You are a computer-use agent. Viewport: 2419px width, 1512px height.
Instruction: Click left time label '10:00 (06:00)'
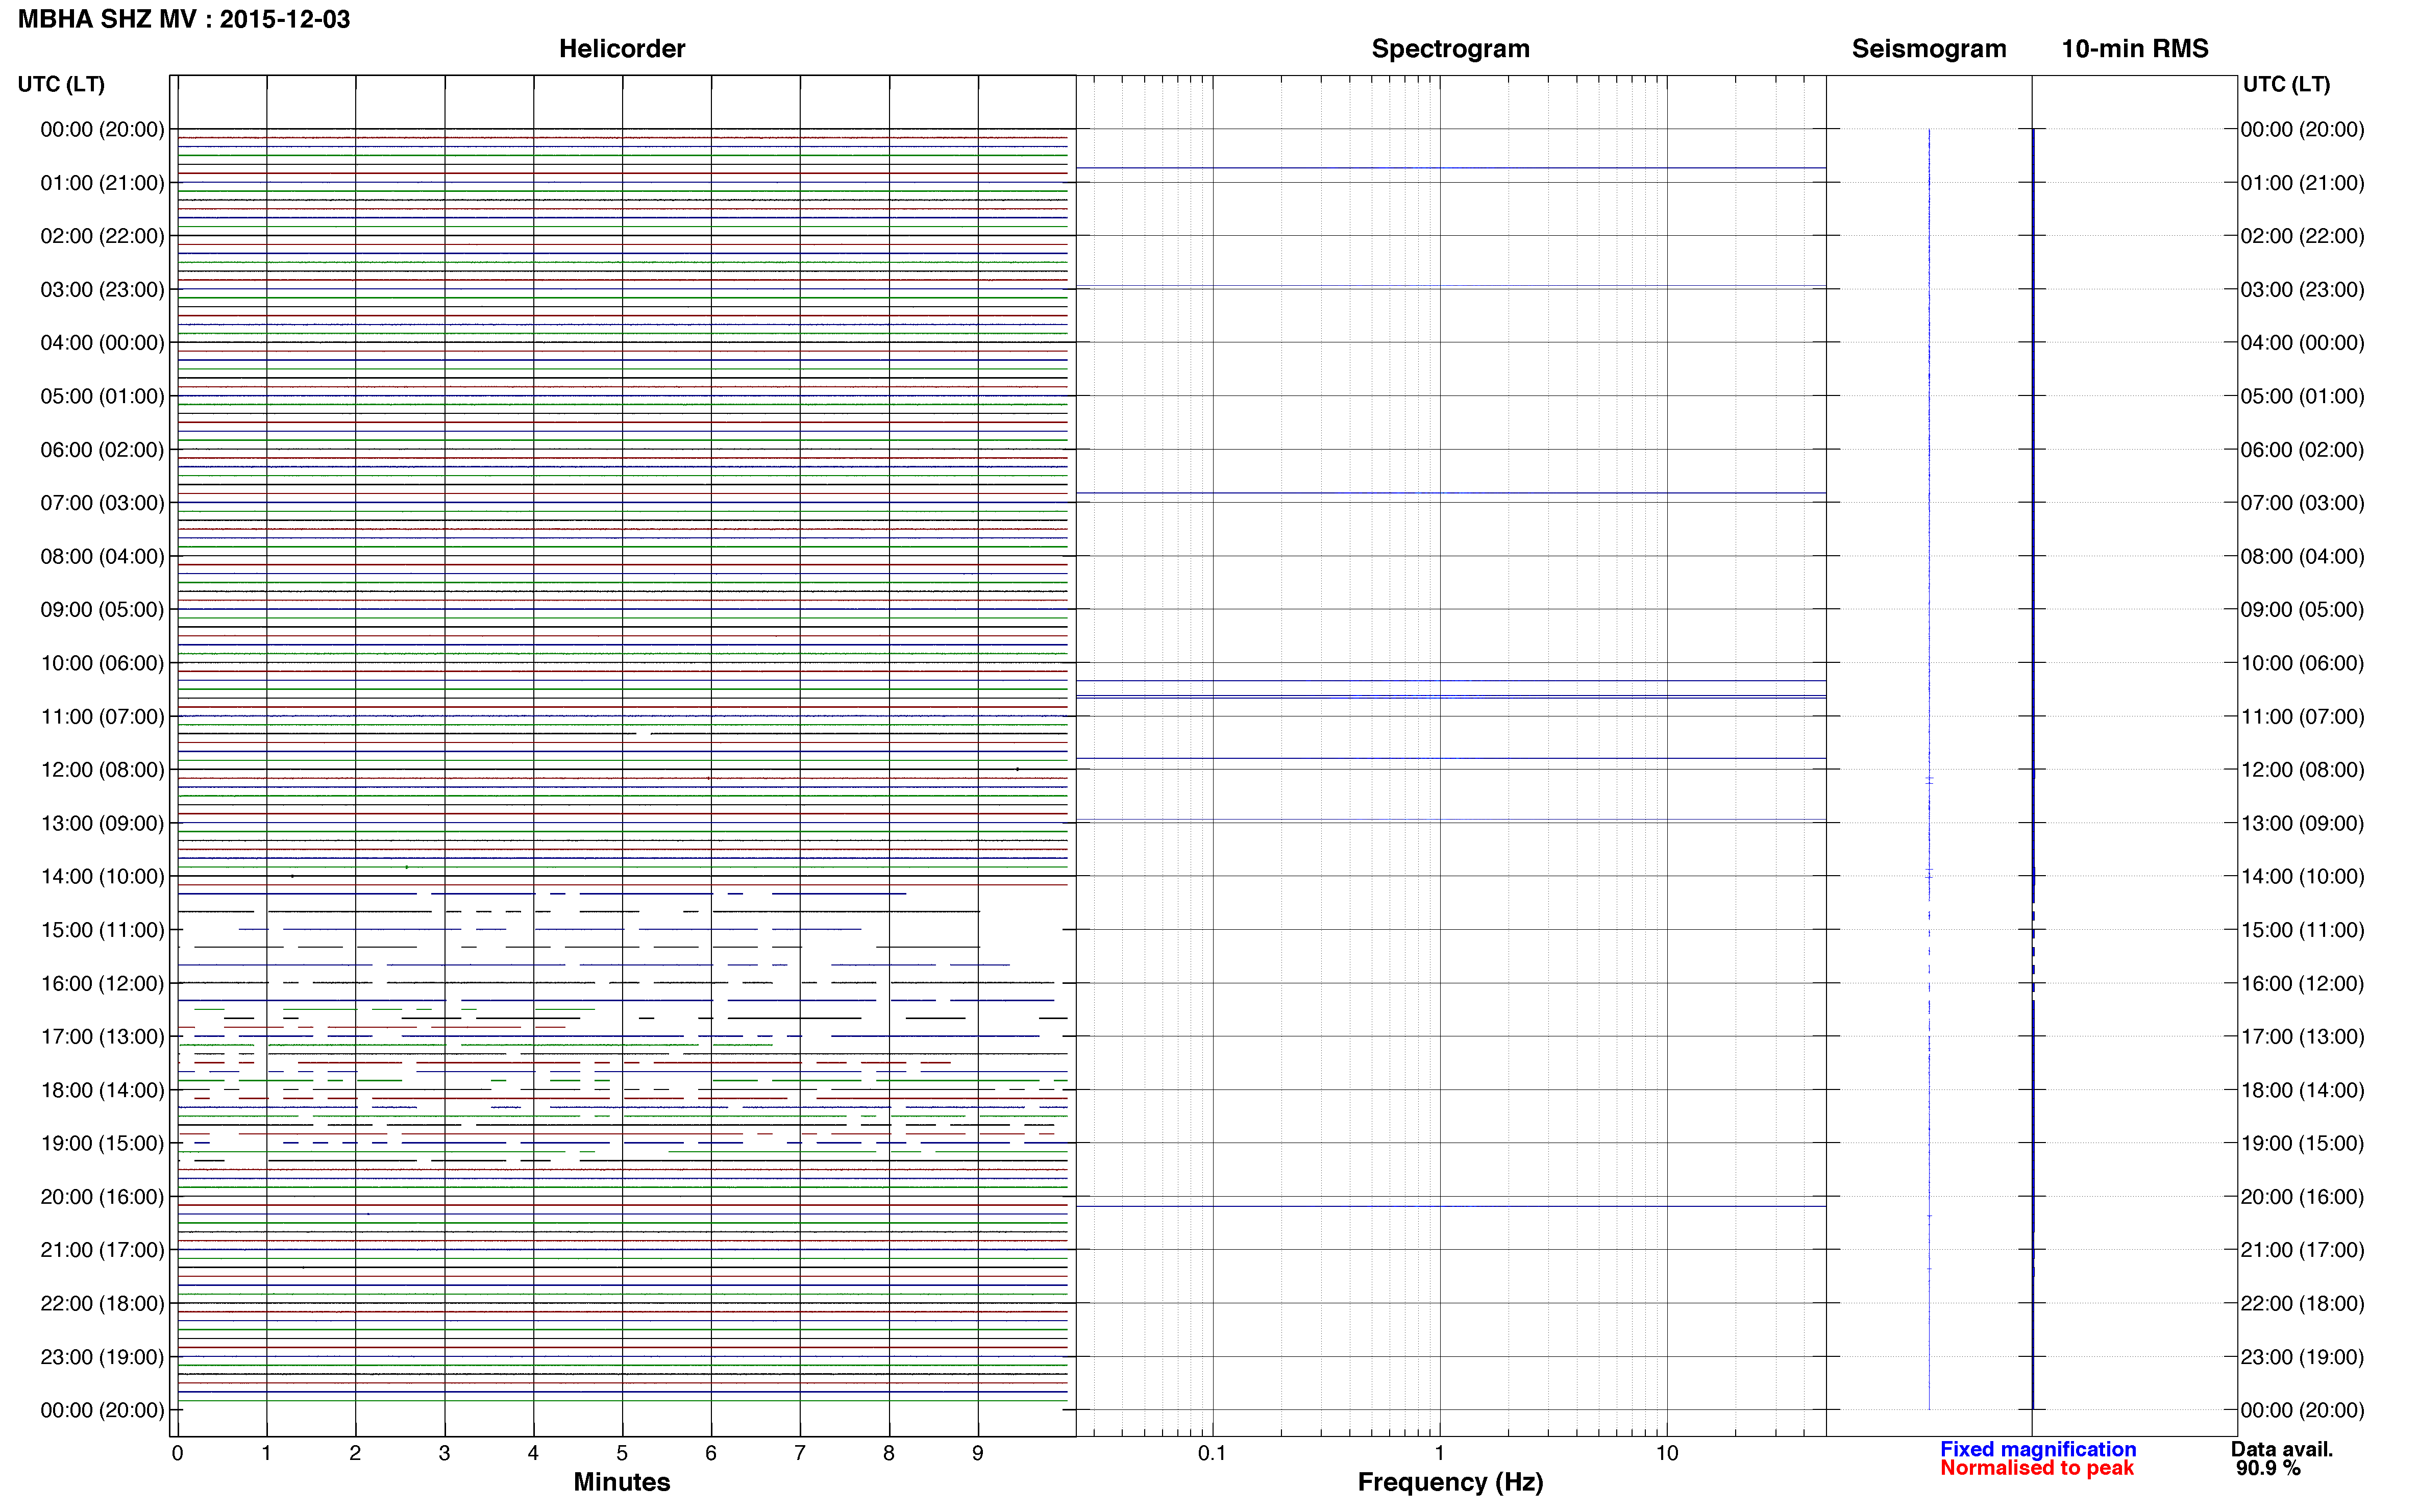pos(103,663)
